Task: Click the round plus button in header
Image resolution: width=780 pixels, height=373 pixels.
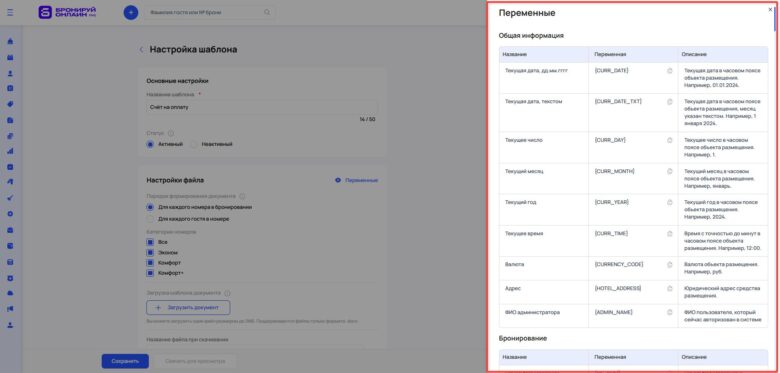Action: 131,12
